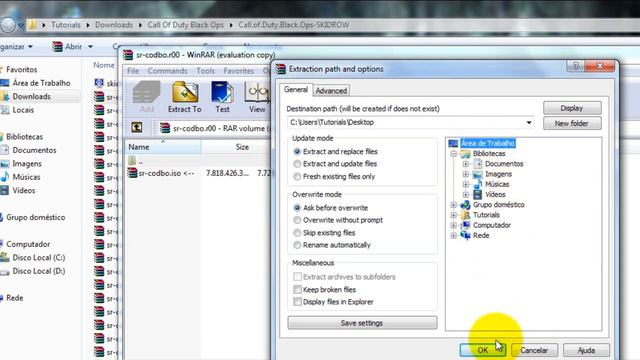This screenshot has height=360, width=640.
Task: Select Extract and replace files option
Action: tap(297, 151)
